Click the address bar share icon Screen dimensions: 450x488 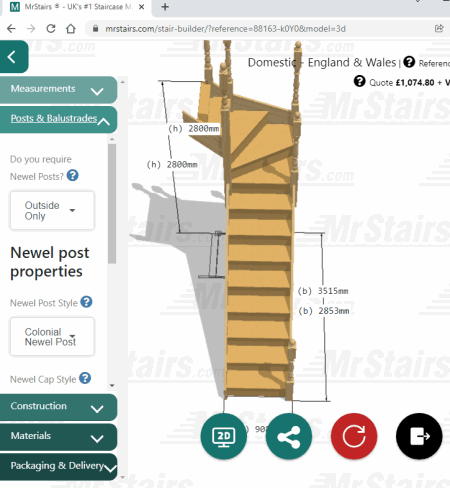[439, 28]
